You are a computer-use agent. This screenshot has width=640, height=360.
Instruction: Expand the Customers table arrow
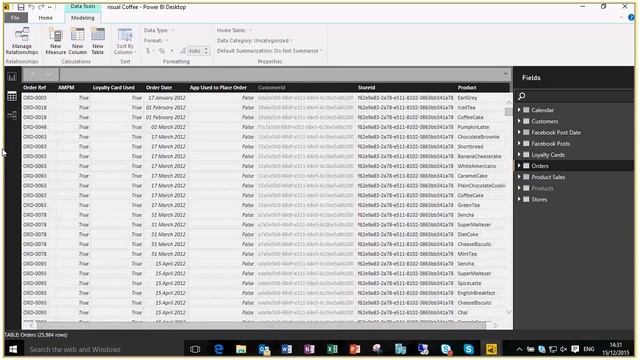(x=519, y=121)
